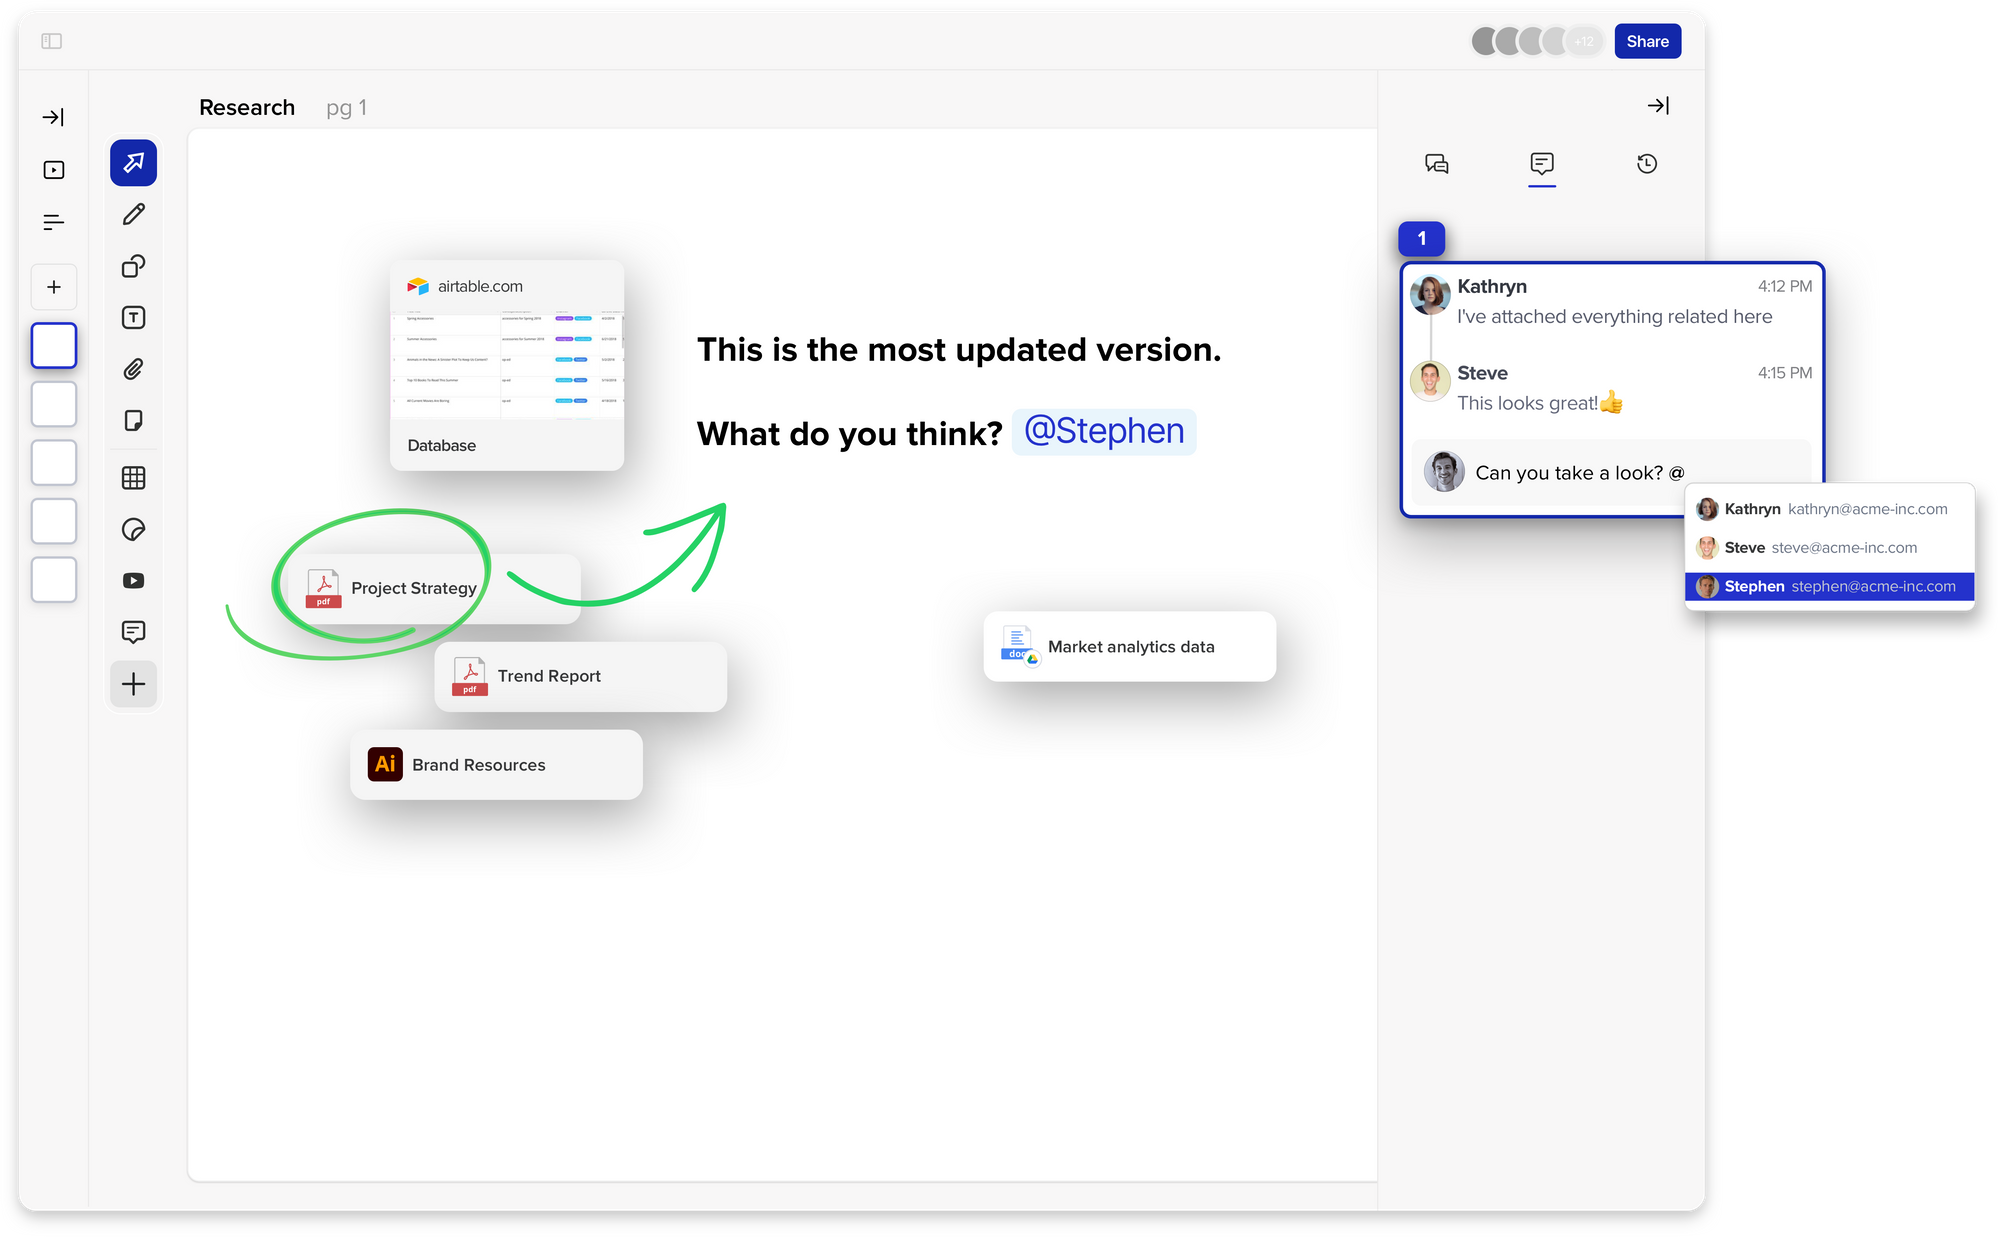Select the arrow pointer tool
Screen dimensions: 2000x1237
tap(133, 163)
